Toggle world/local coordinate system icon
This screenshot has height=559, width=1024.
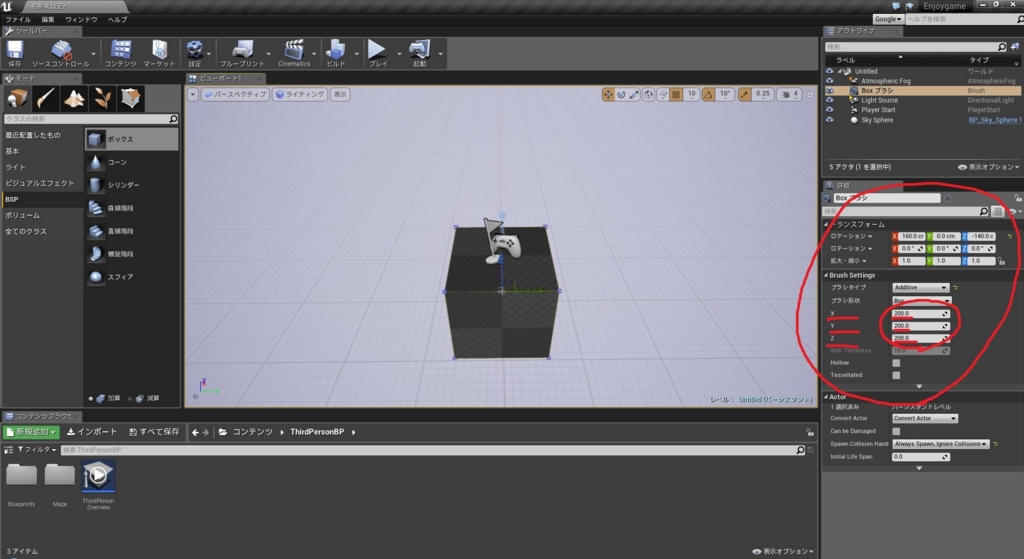point(648,95)
